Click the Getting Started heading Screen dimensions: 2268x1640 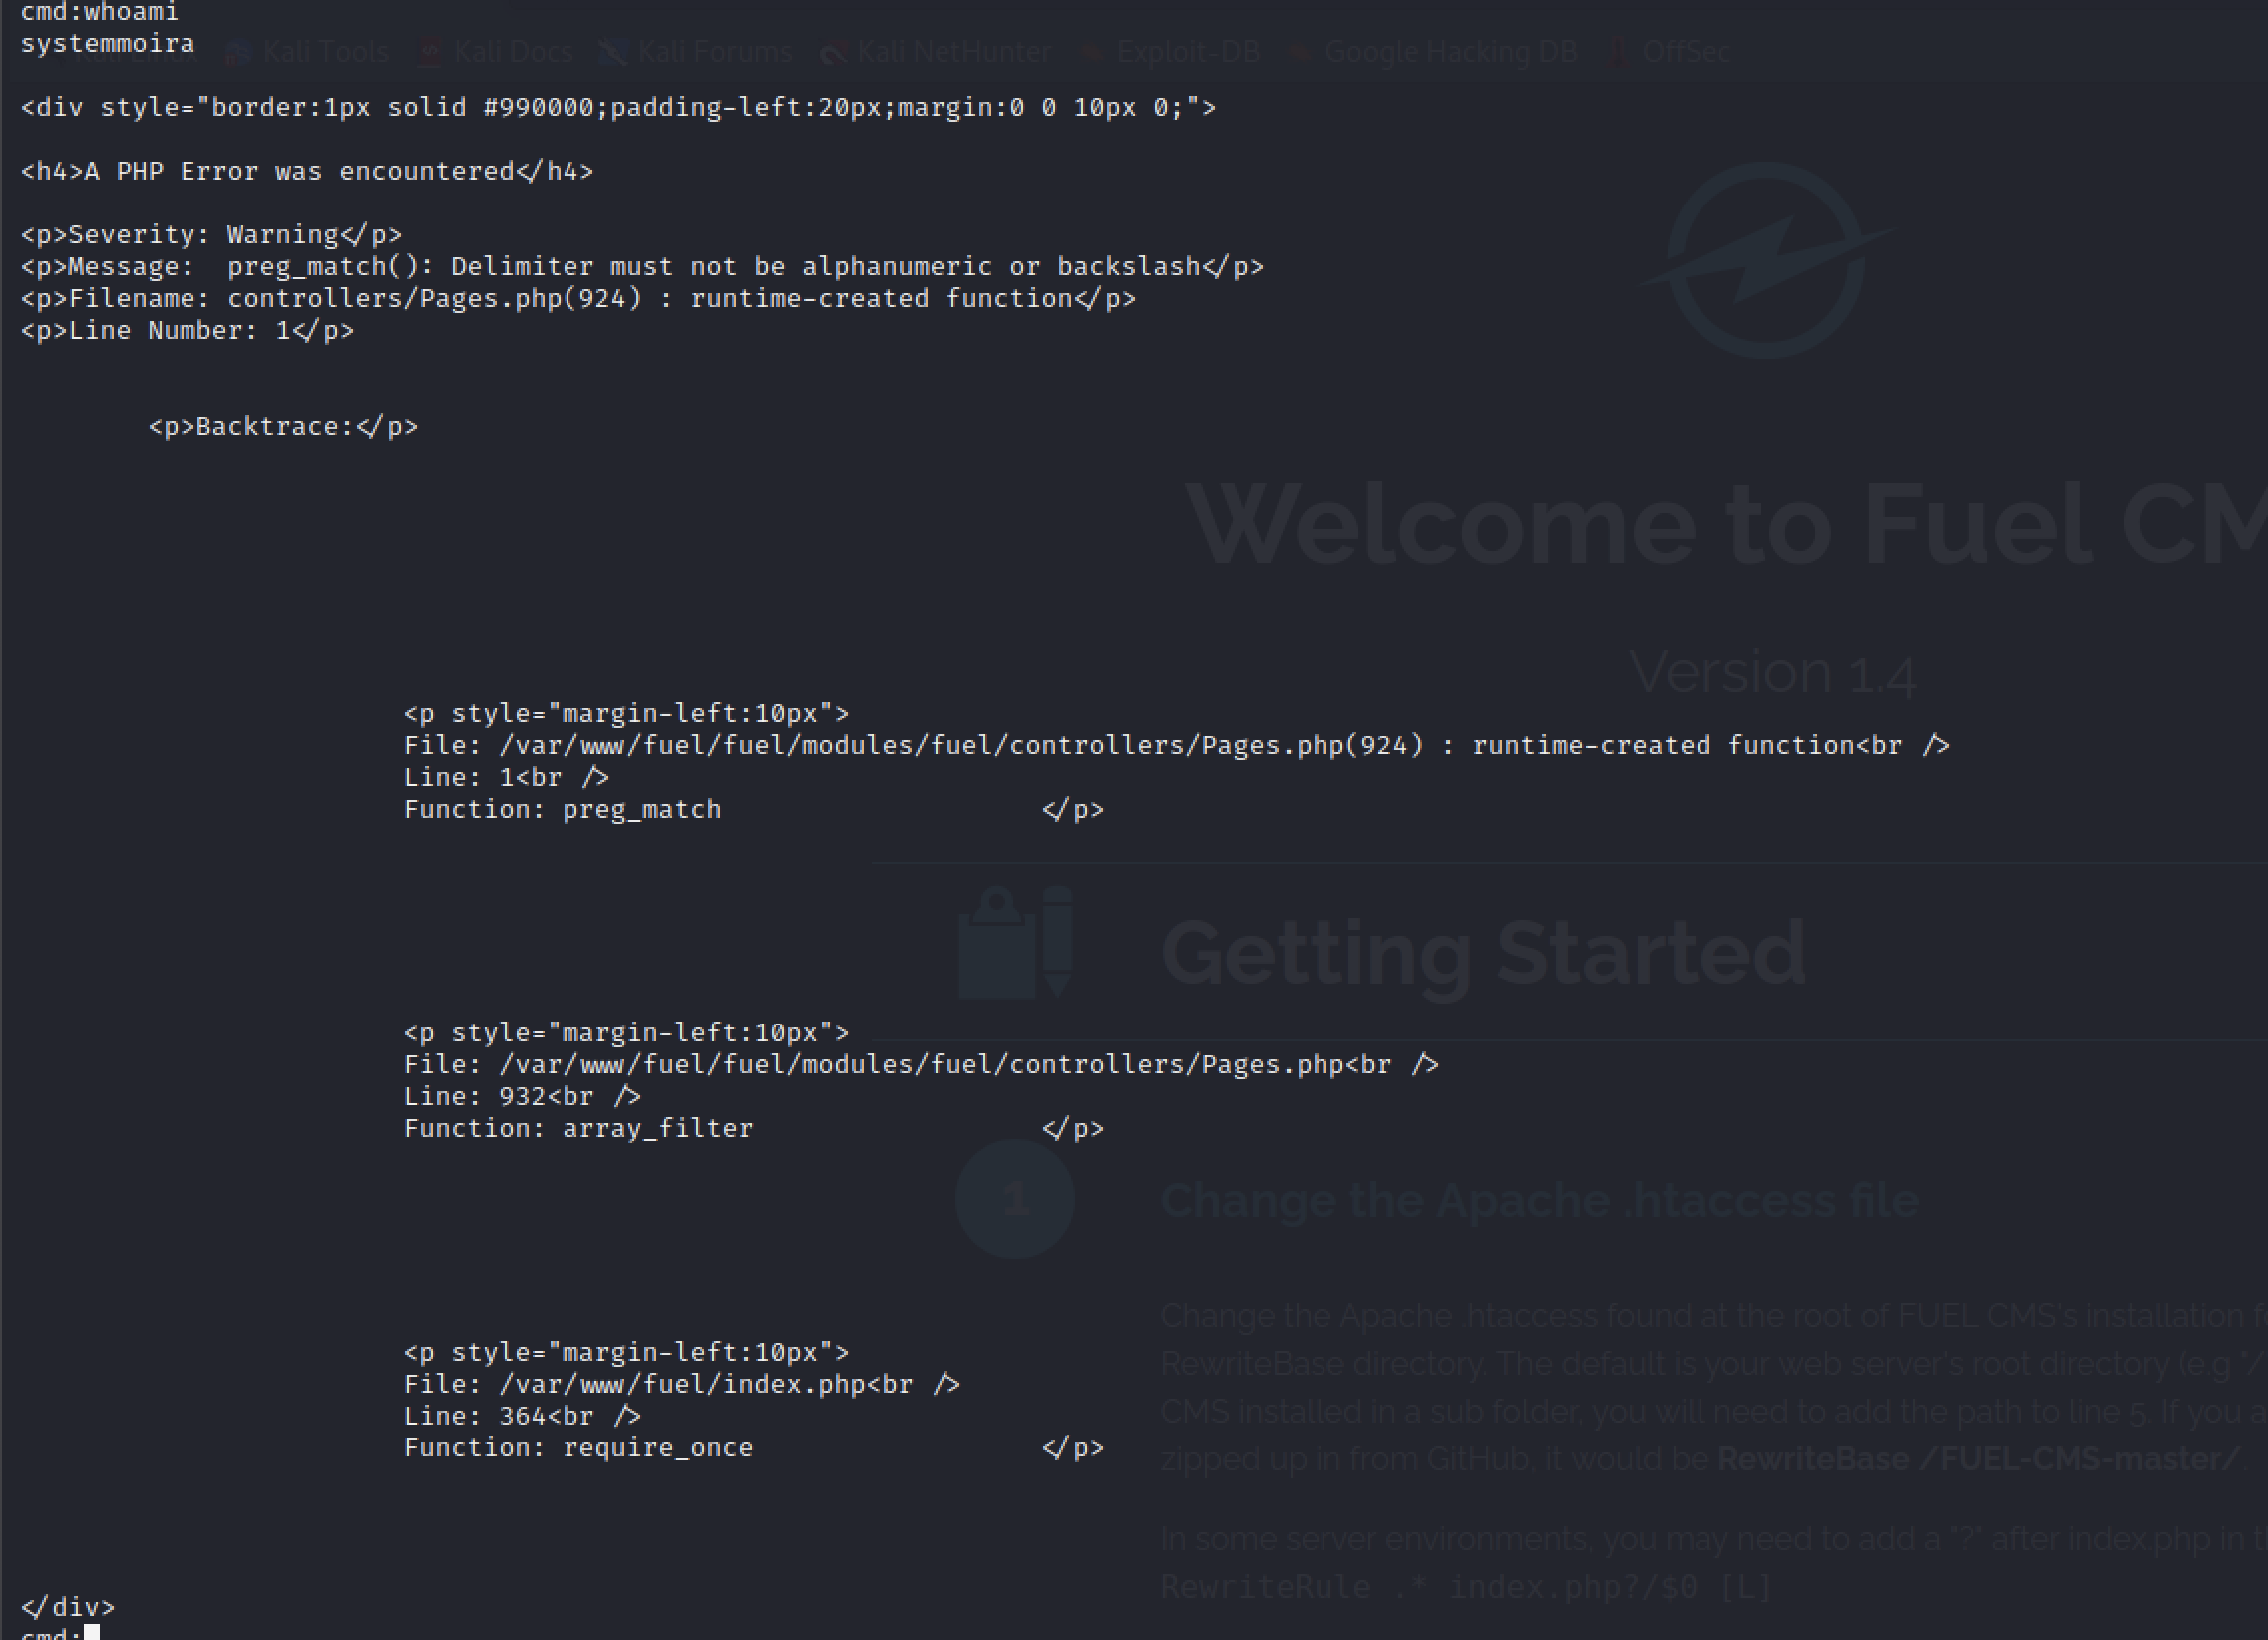1484,952
